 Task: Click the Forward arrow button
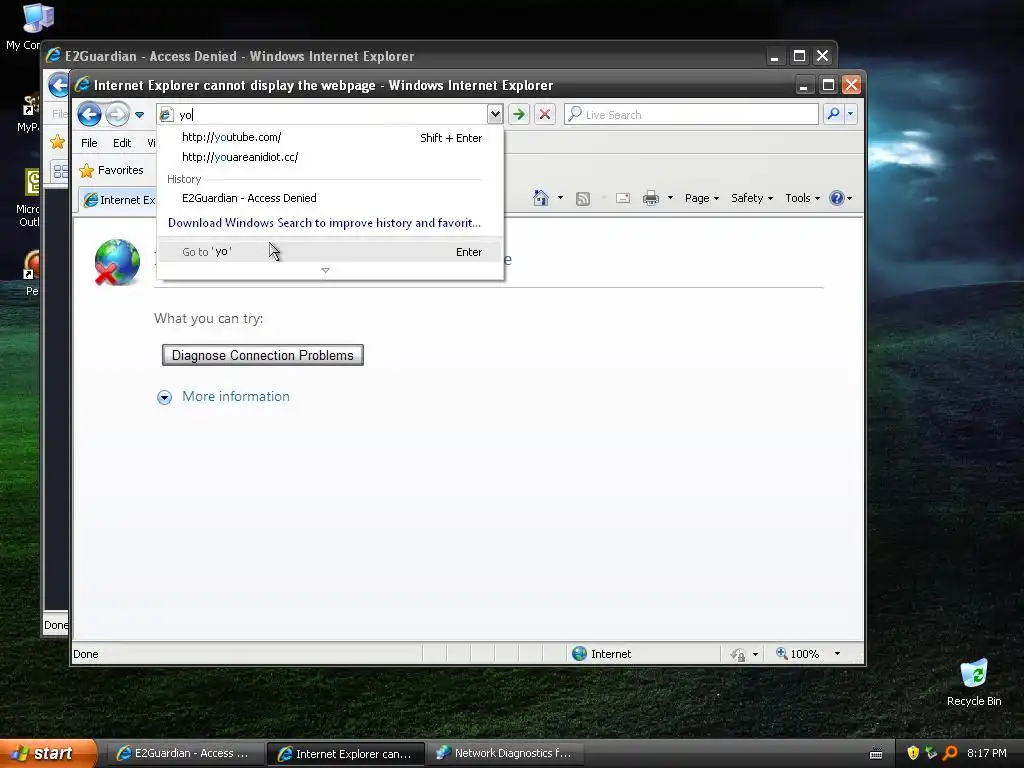(118, 114)
